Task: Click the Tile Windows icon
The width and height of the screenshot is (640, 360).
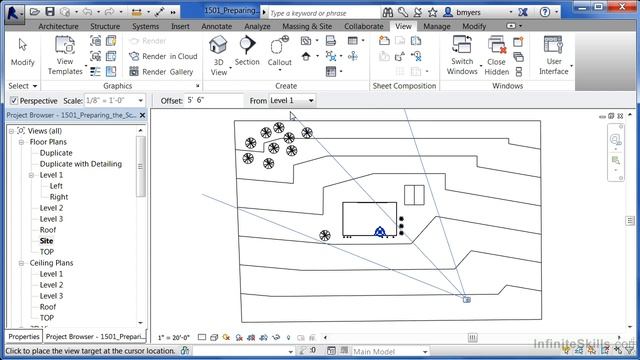Action: coord(519,72)
